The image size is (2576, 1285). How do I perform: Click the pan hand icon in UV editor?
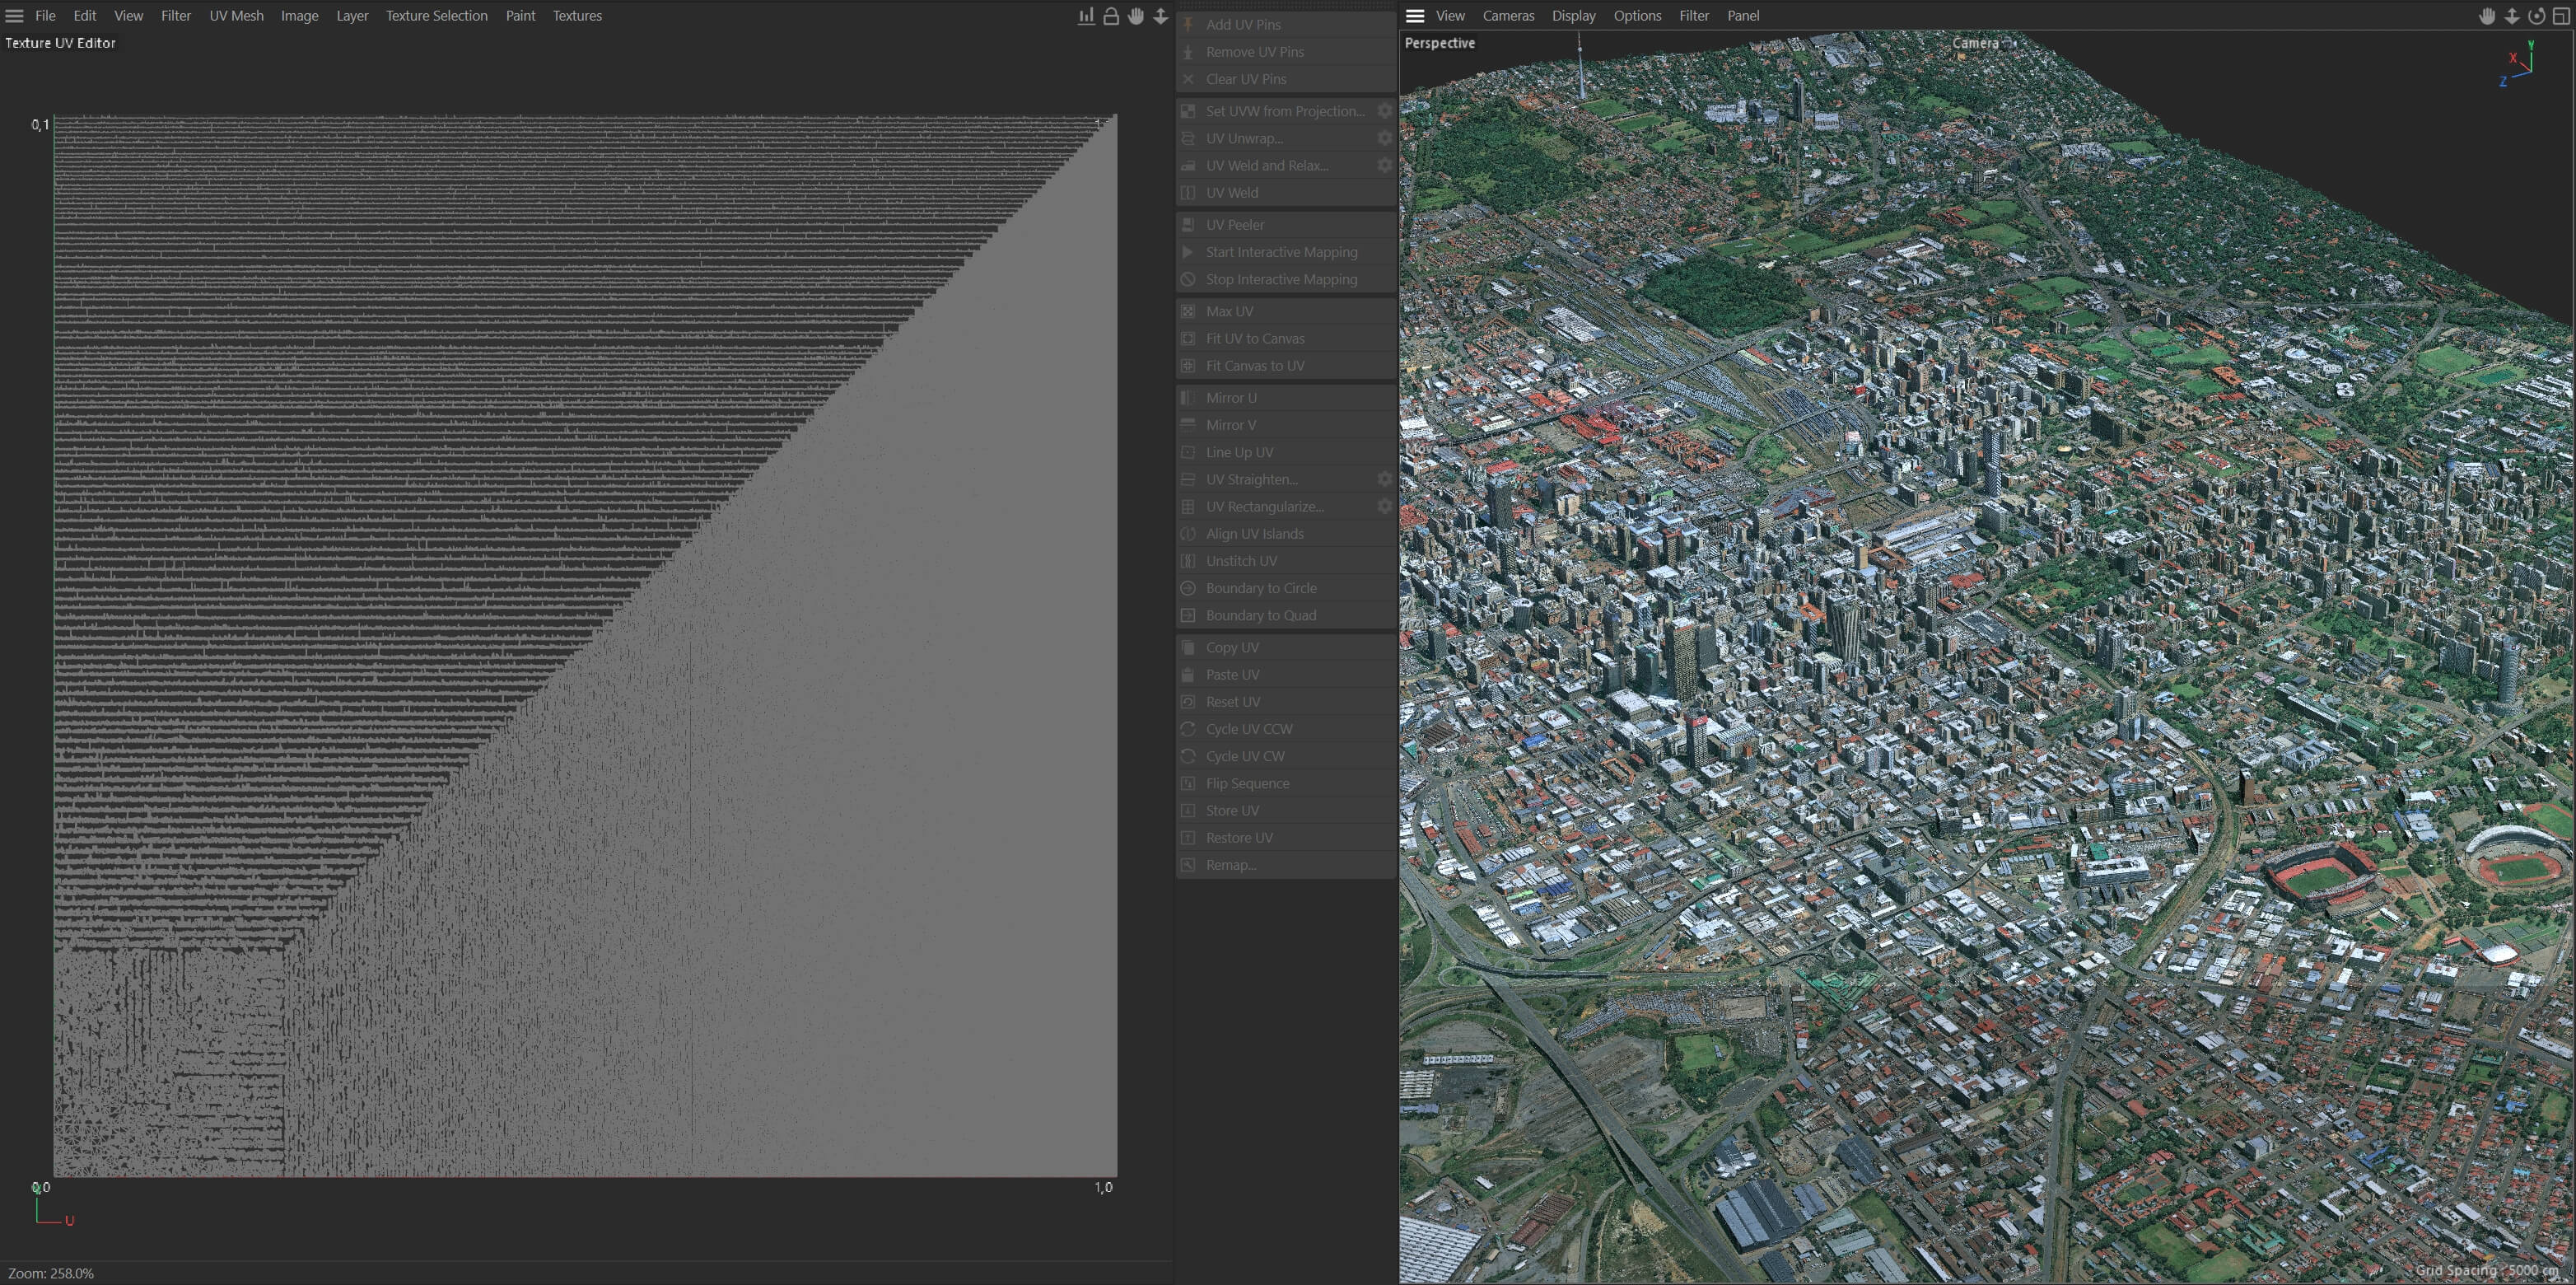point(1136,16)
